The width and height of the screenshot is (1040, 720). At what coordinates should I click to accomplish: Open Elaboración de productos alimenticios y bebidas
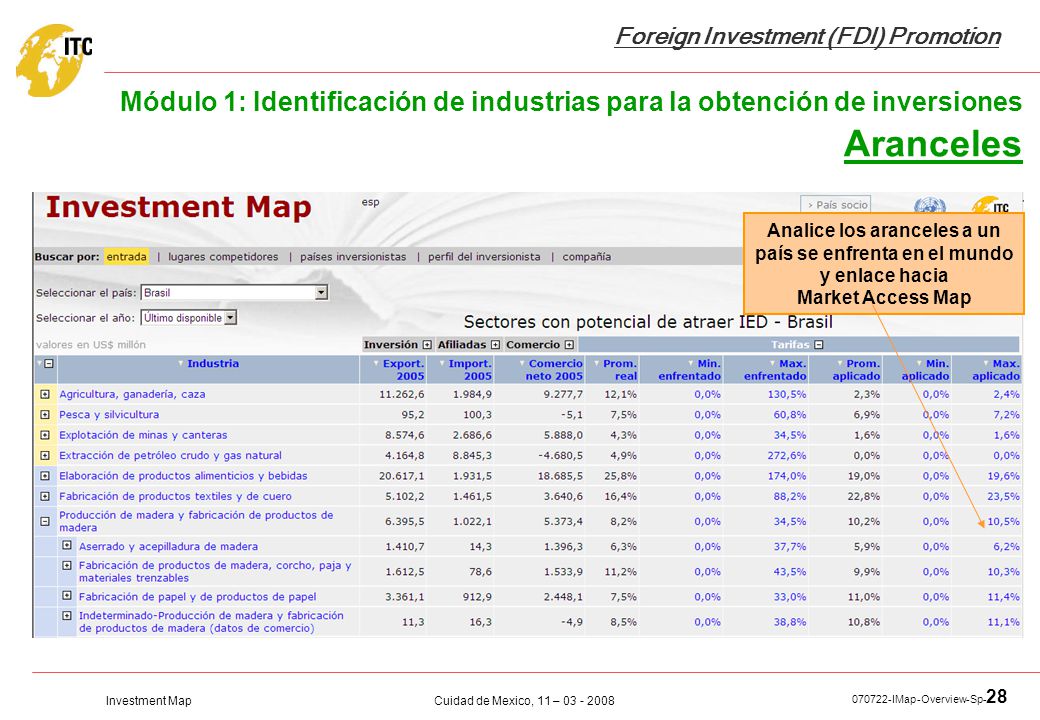click(x=183, y=476)
